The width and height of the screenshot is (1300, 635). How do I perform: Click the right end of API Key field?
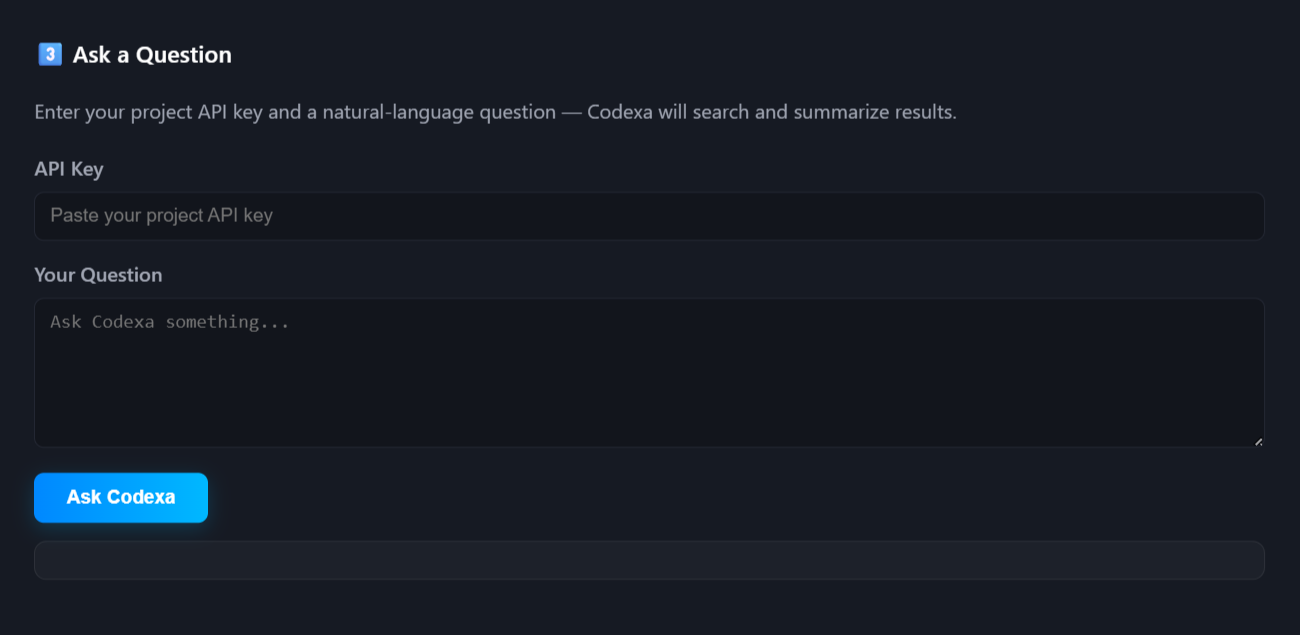tap(1230, 216)
